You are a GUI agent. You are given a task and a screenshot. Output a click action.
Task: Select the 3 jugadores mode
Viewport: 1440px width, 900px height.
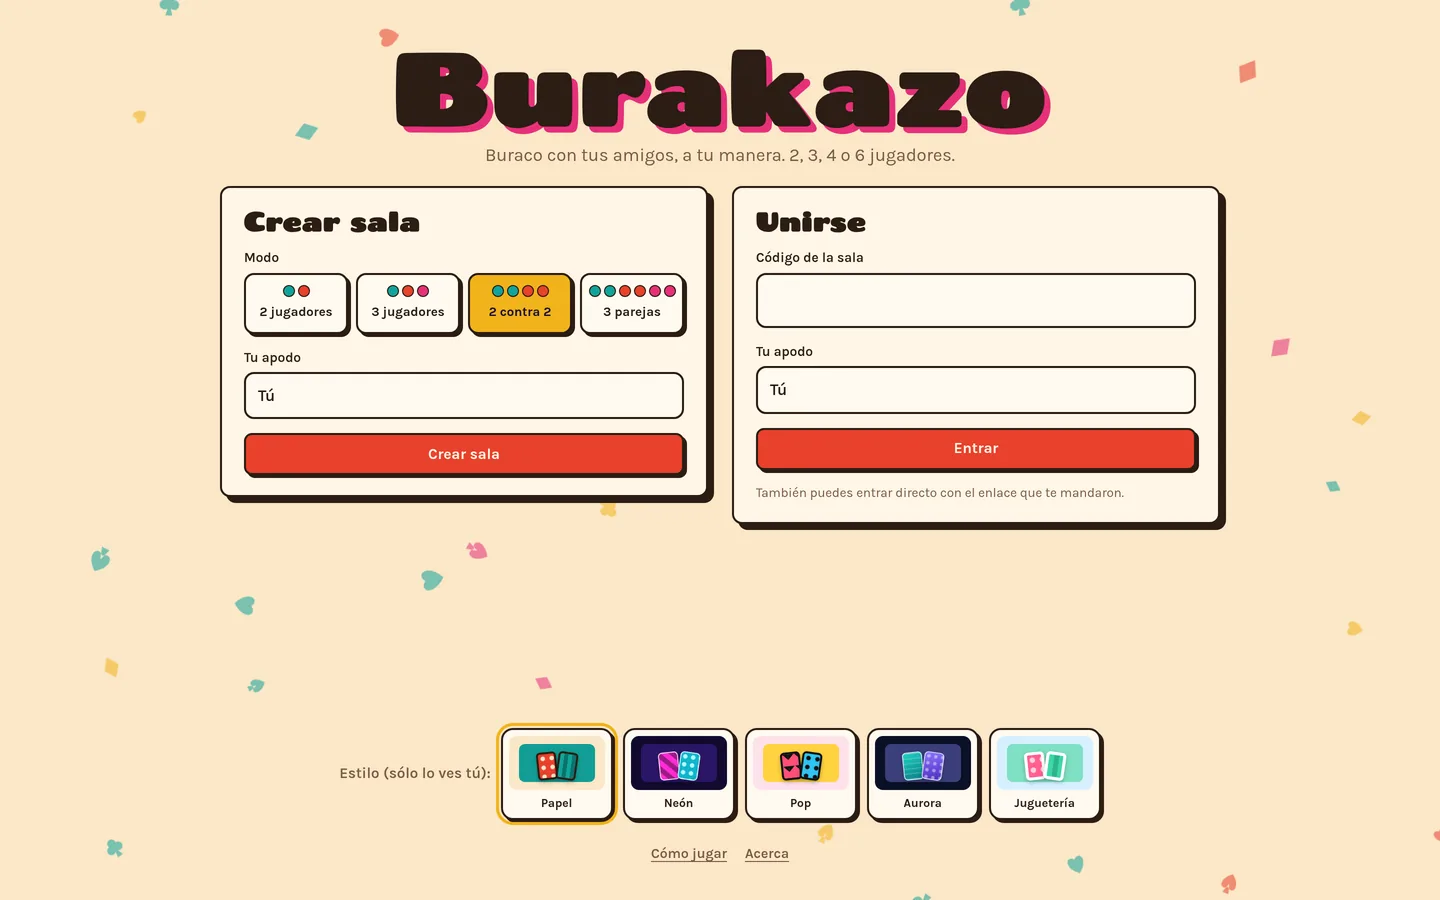pos(408,303)
